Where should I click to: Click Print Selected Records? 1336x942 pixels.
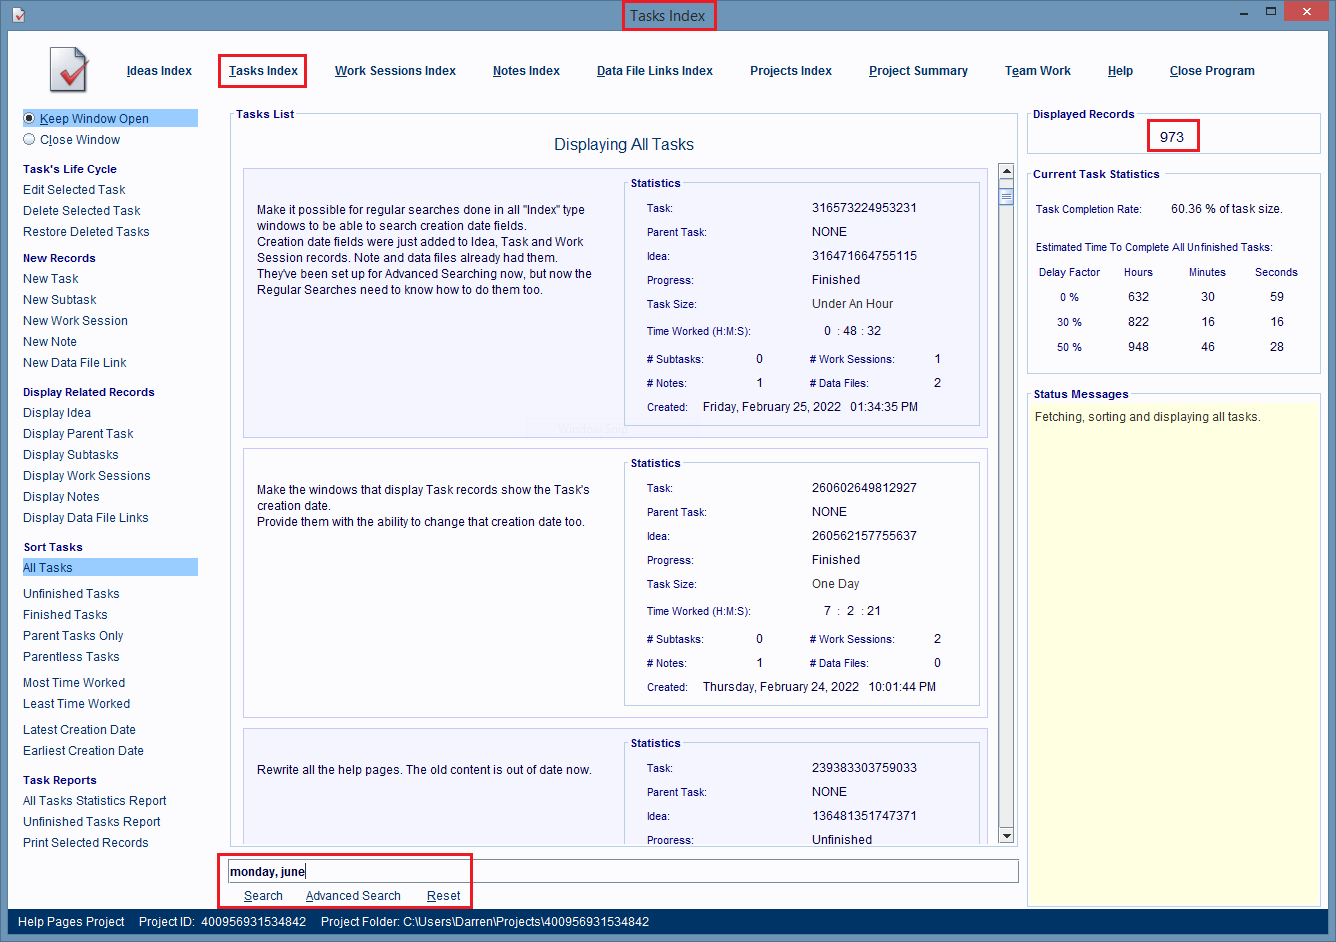tap(86, 843)
